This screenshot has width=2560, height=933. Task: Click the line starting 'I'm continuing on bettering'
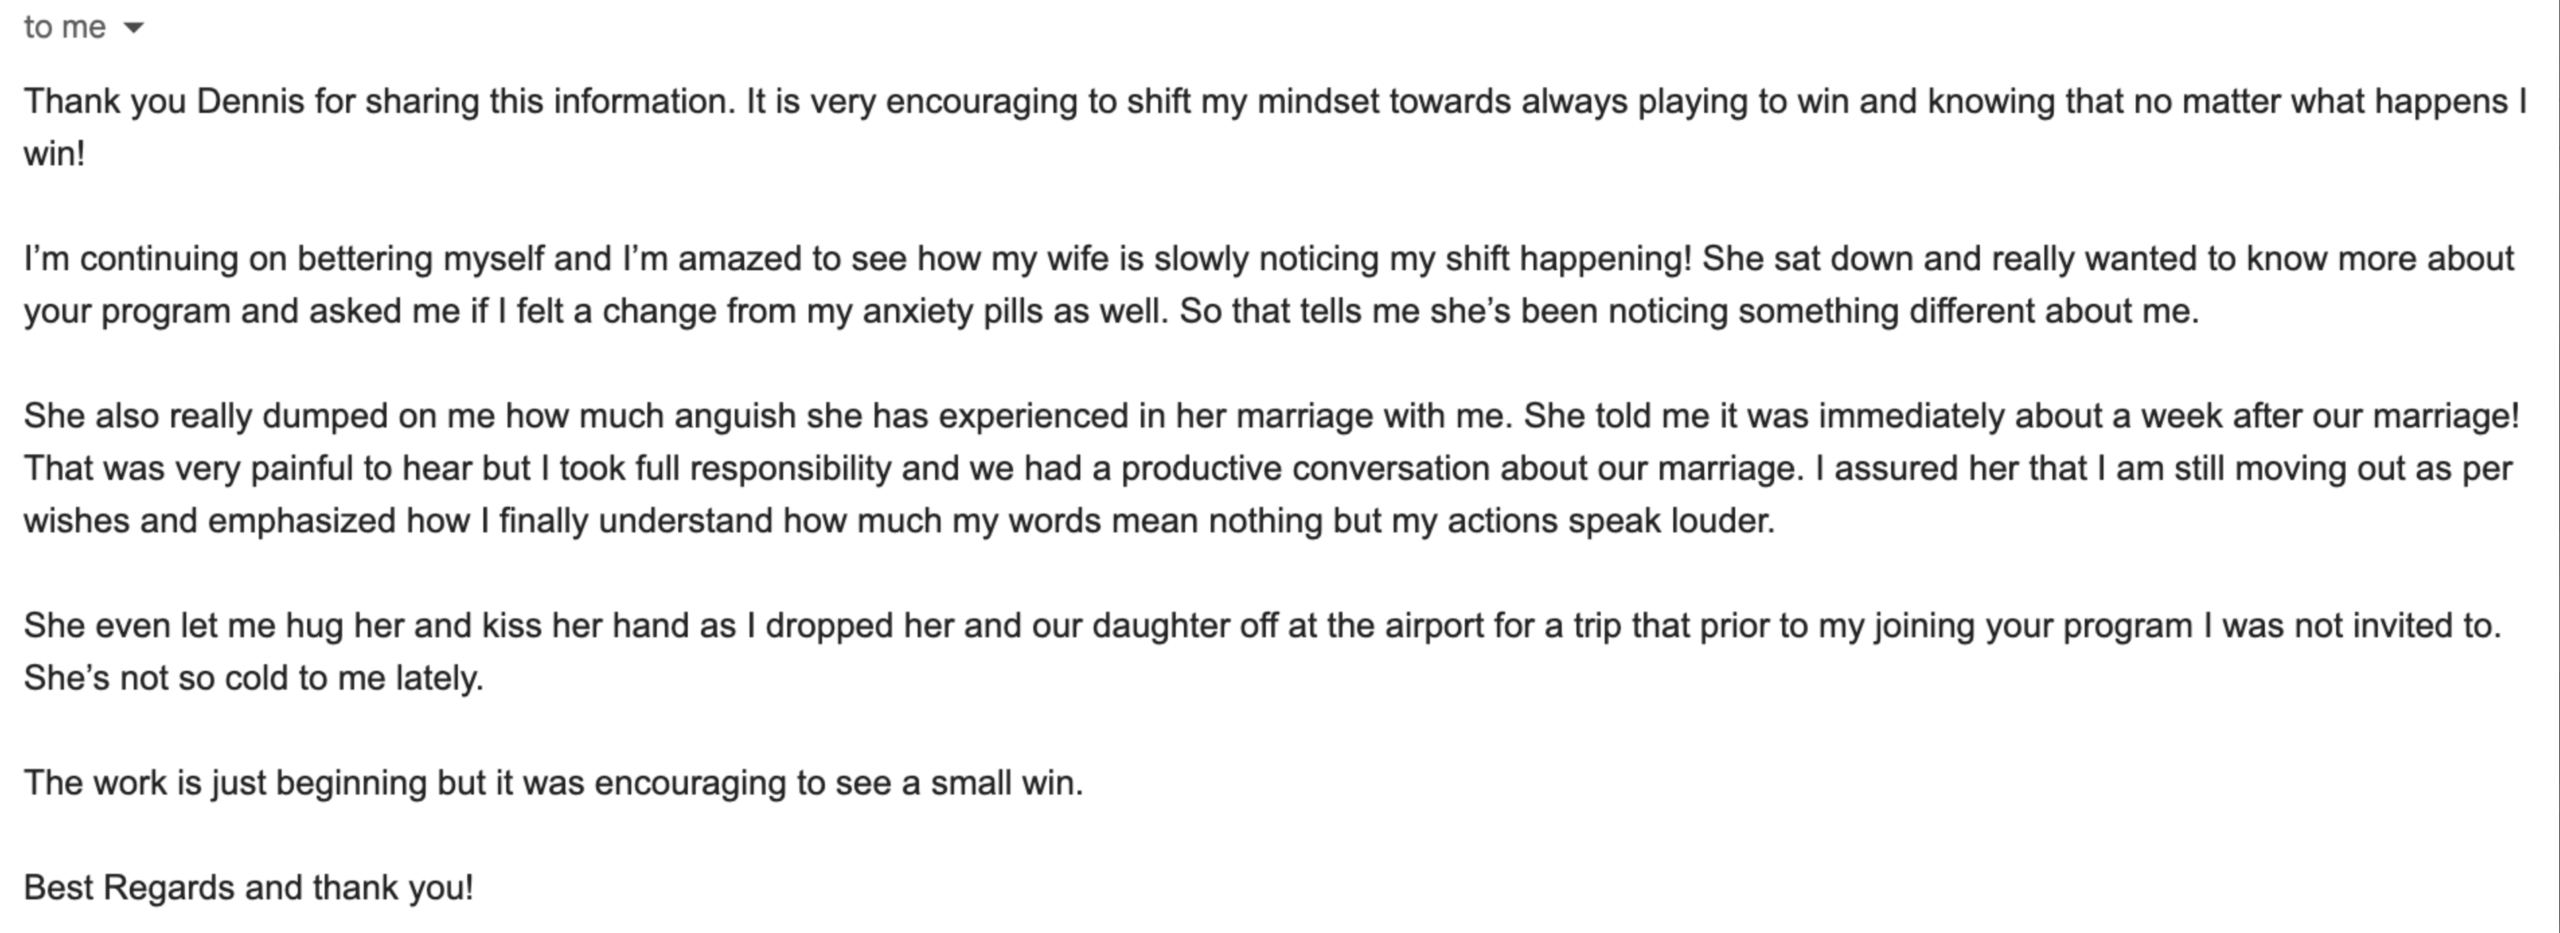1268,258
